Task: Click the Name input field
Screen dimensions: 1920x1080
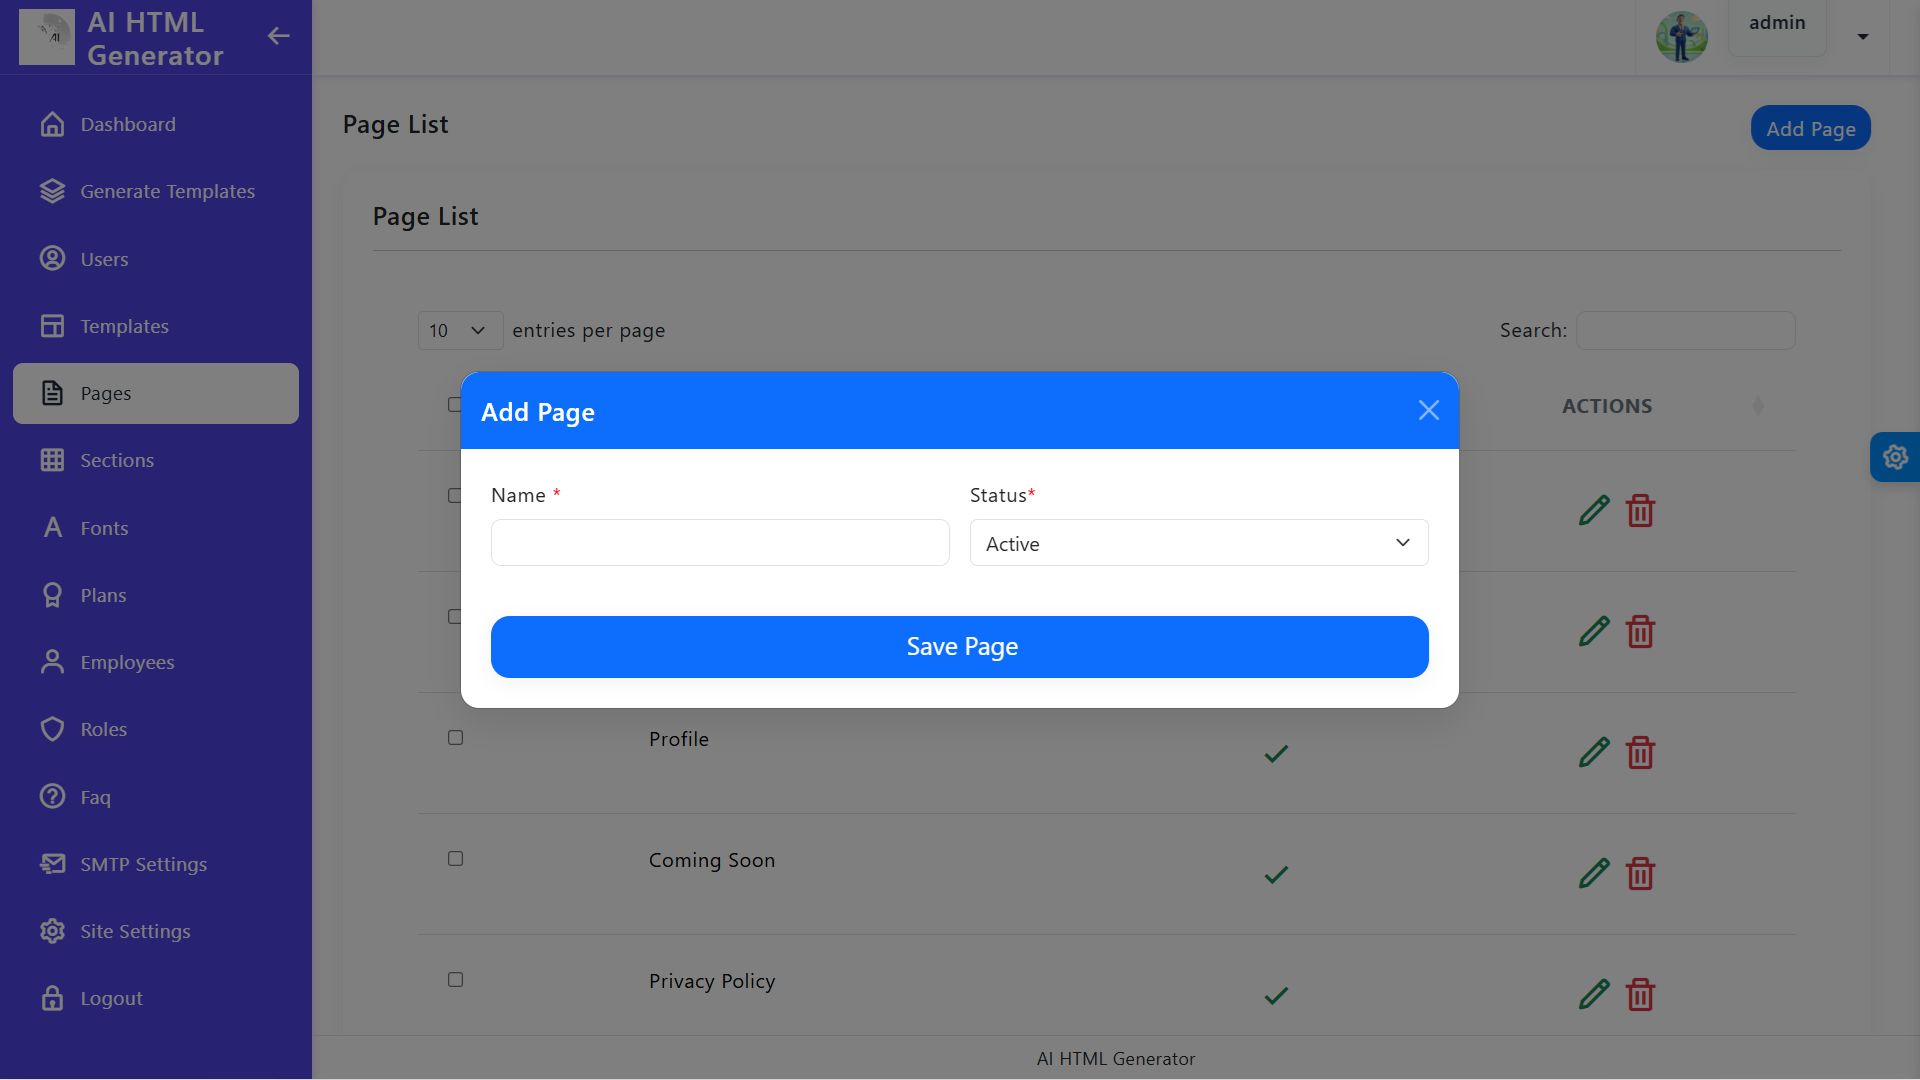Action: [x=720, y=543]
